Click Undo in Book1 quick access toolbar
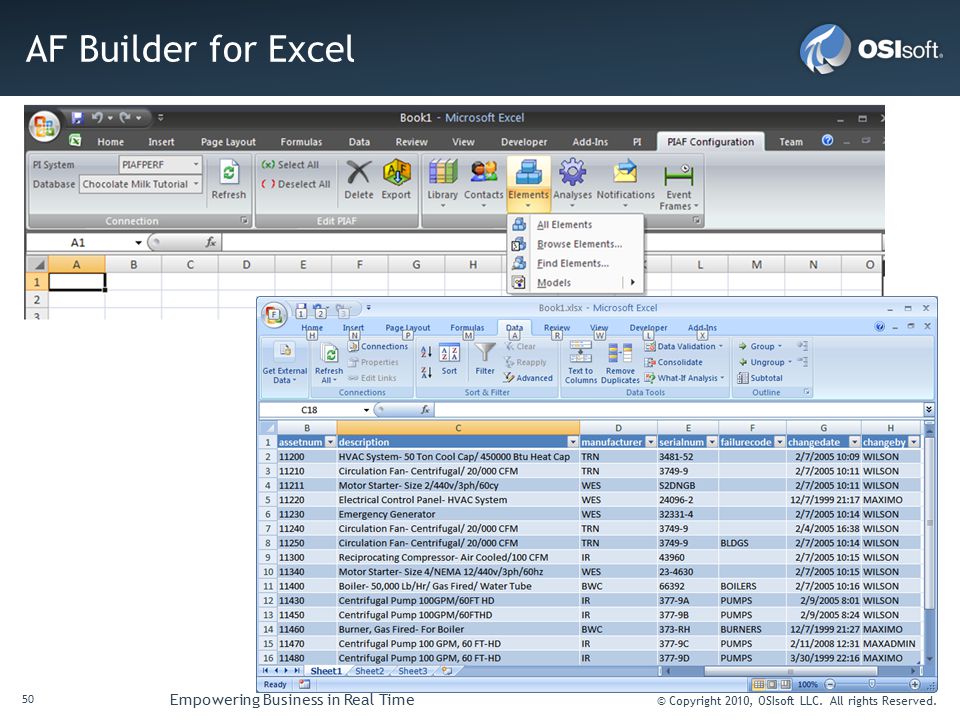 (x=97, y=117)
